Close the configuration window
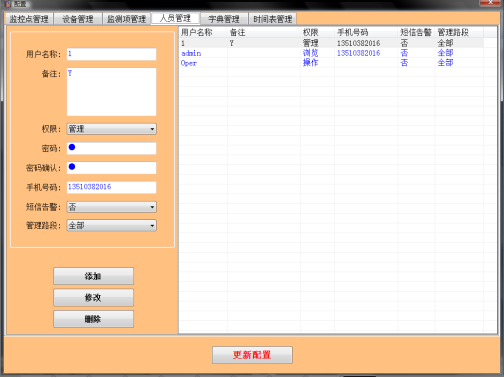The image size is (504, 378). (x=491, y=3)
